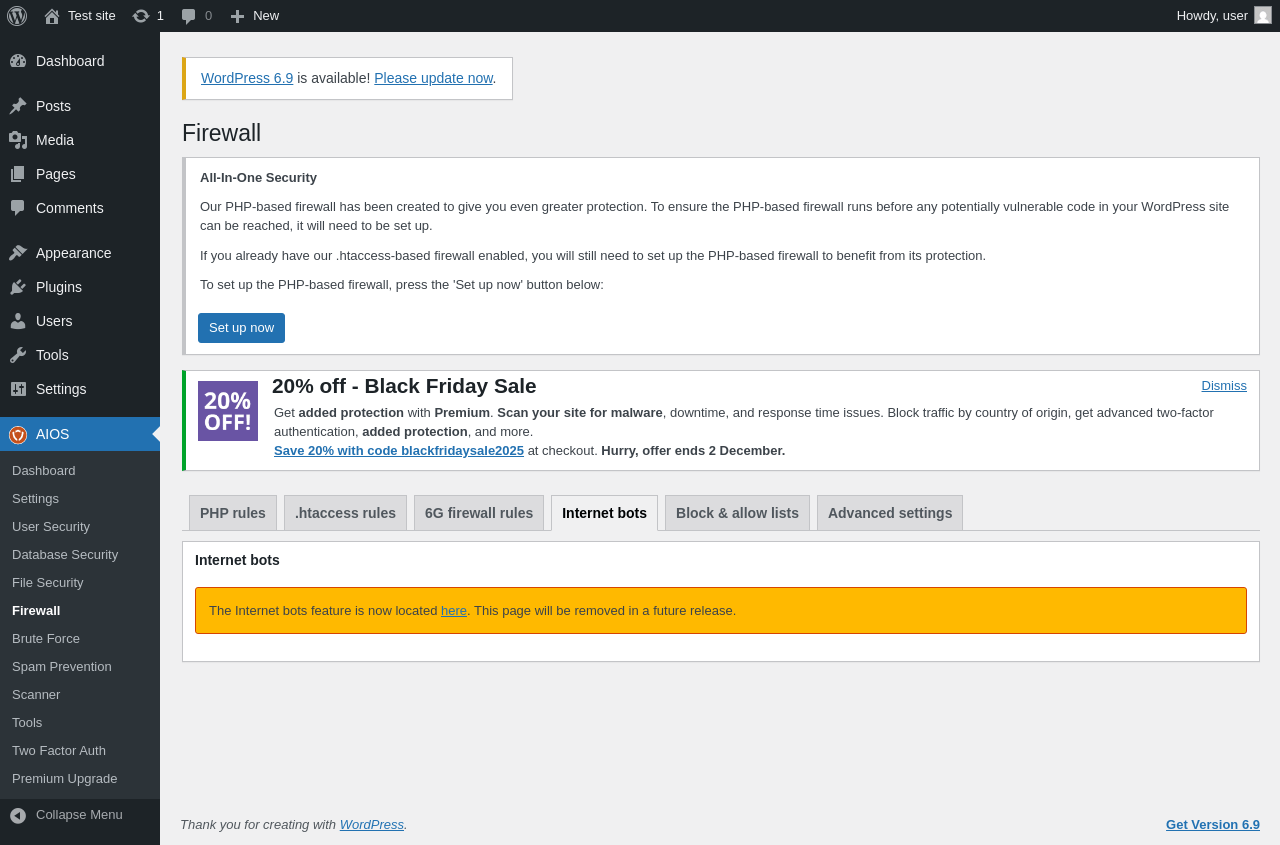Click the Appearance paintbrush icon
This screenshot has height=845, width=1280.
pos(18,253)
